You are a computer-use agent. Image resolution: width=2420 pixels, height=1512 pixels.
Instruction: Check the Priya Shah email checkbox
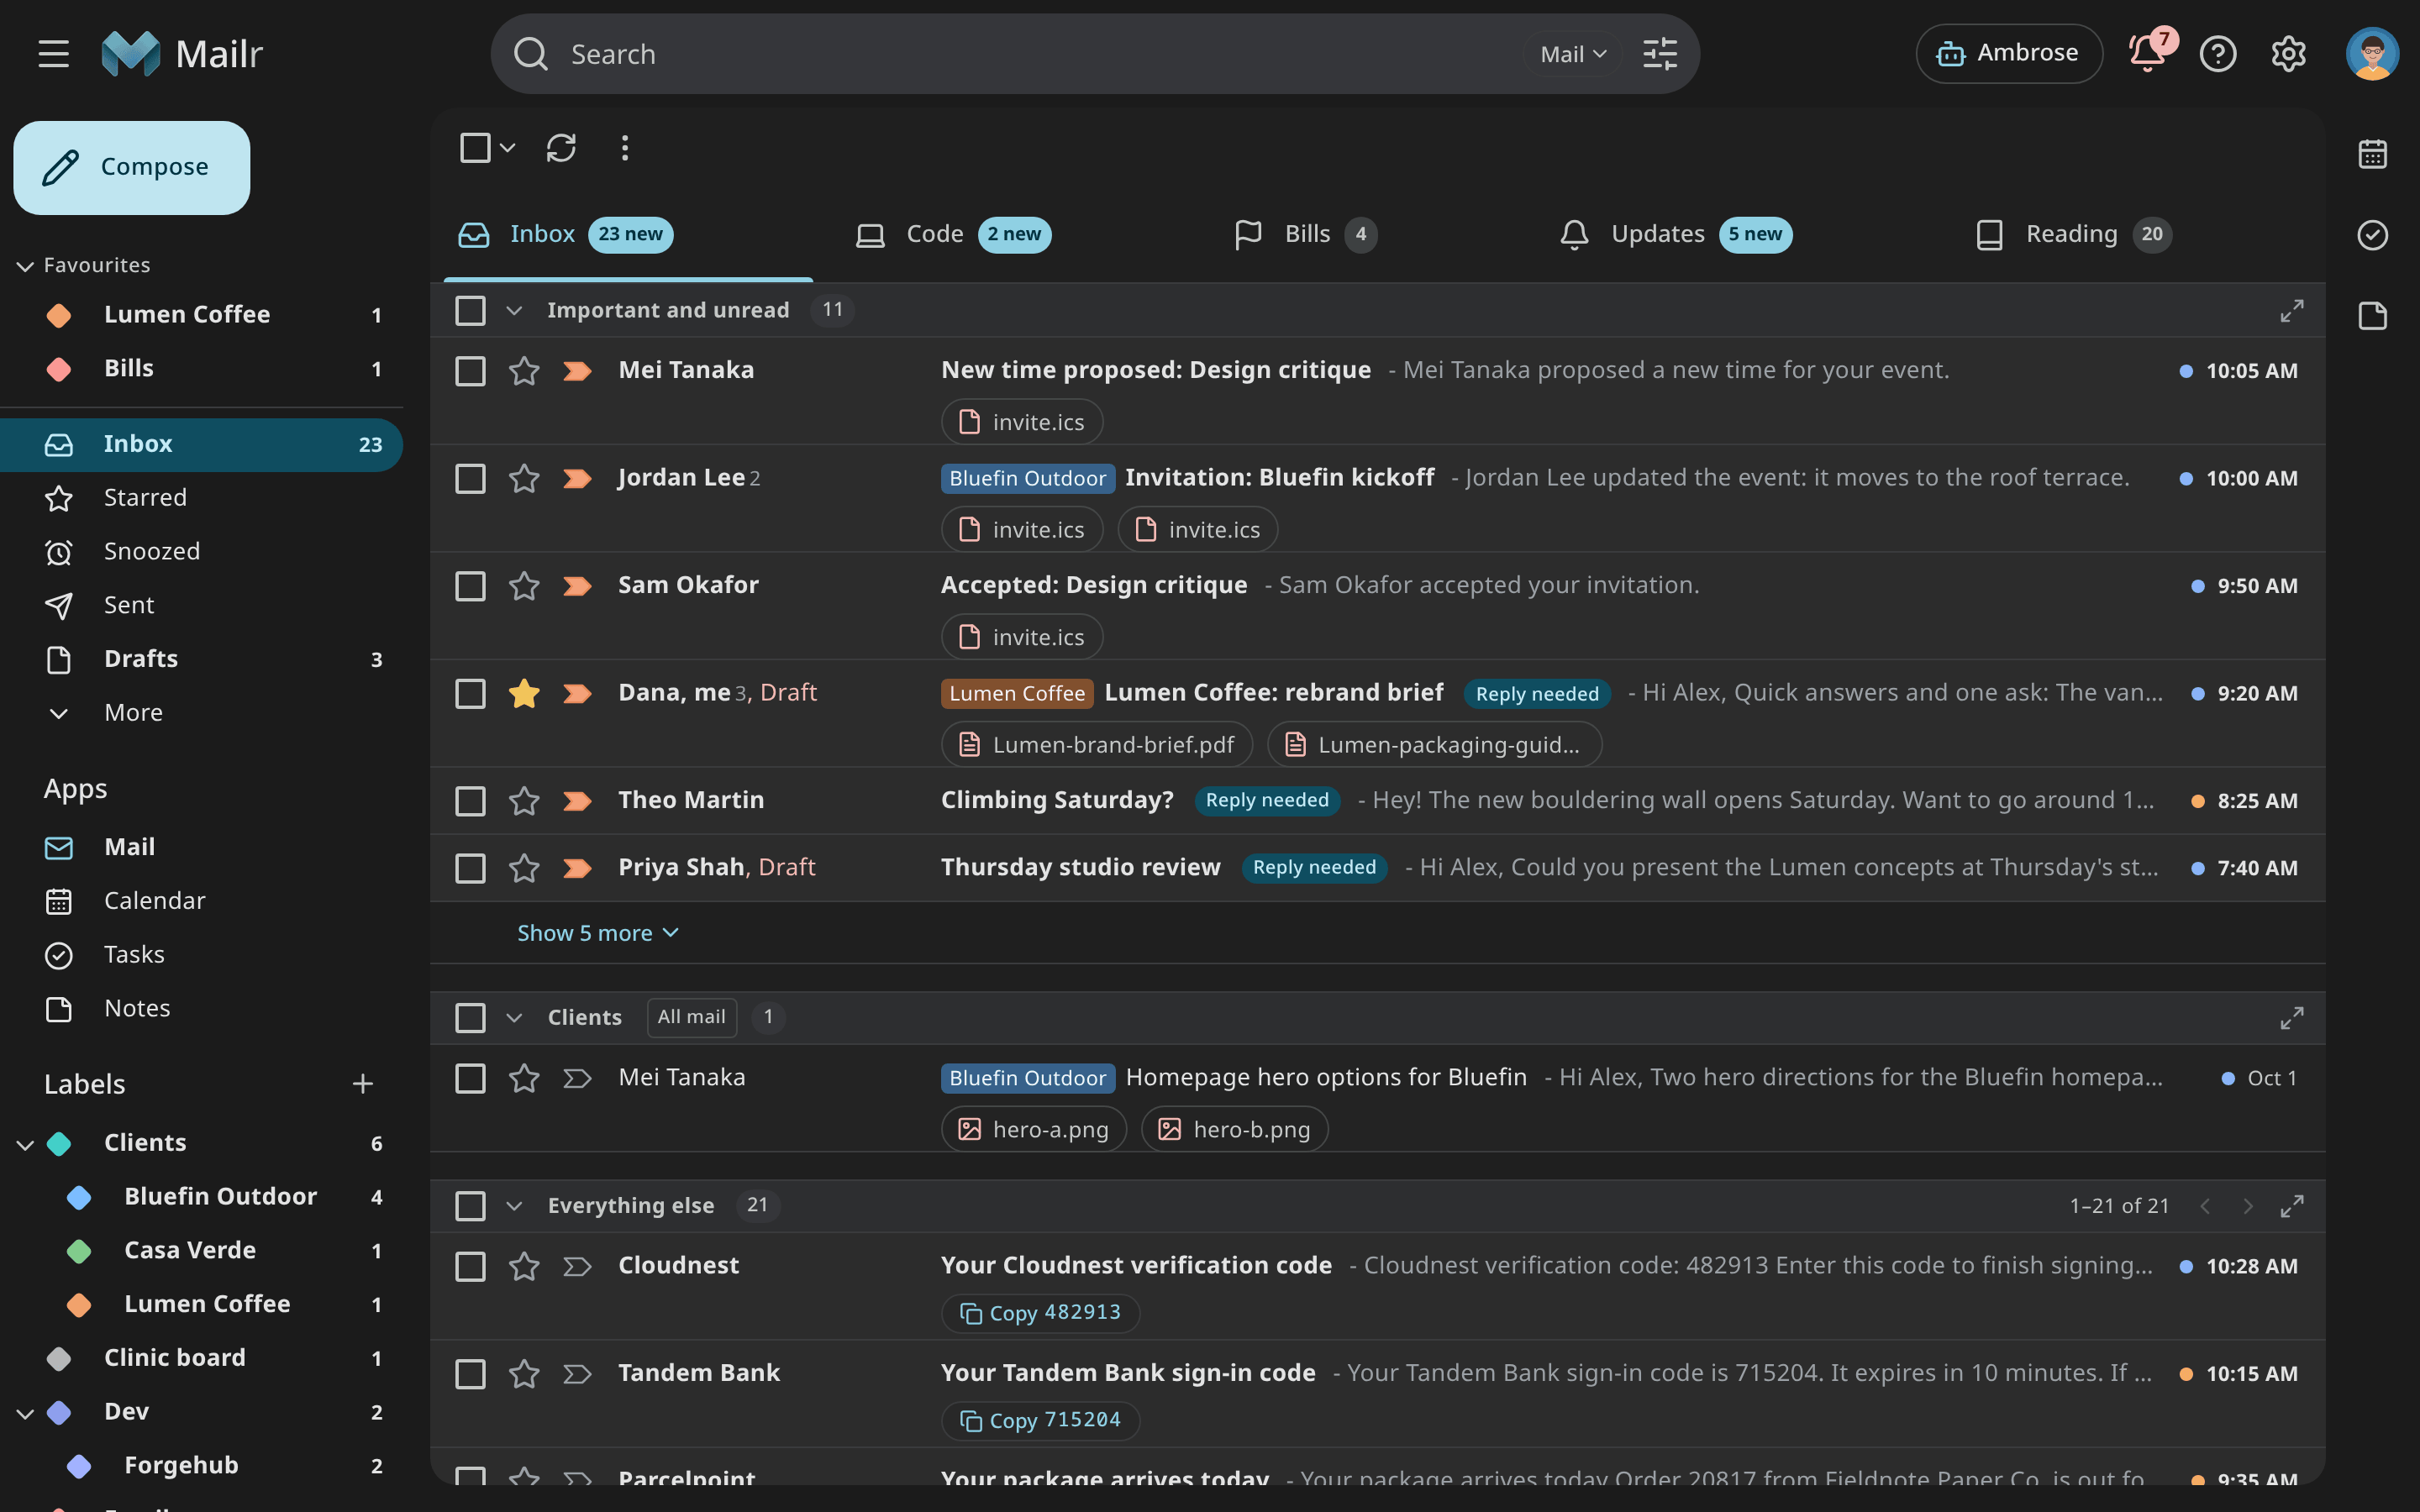(x=470, y=868)
